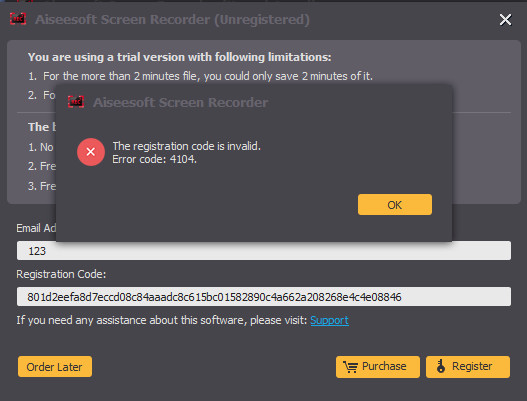Focus the email address field containing 123
This screenshot has height=401, width=527.
point(264,250)
